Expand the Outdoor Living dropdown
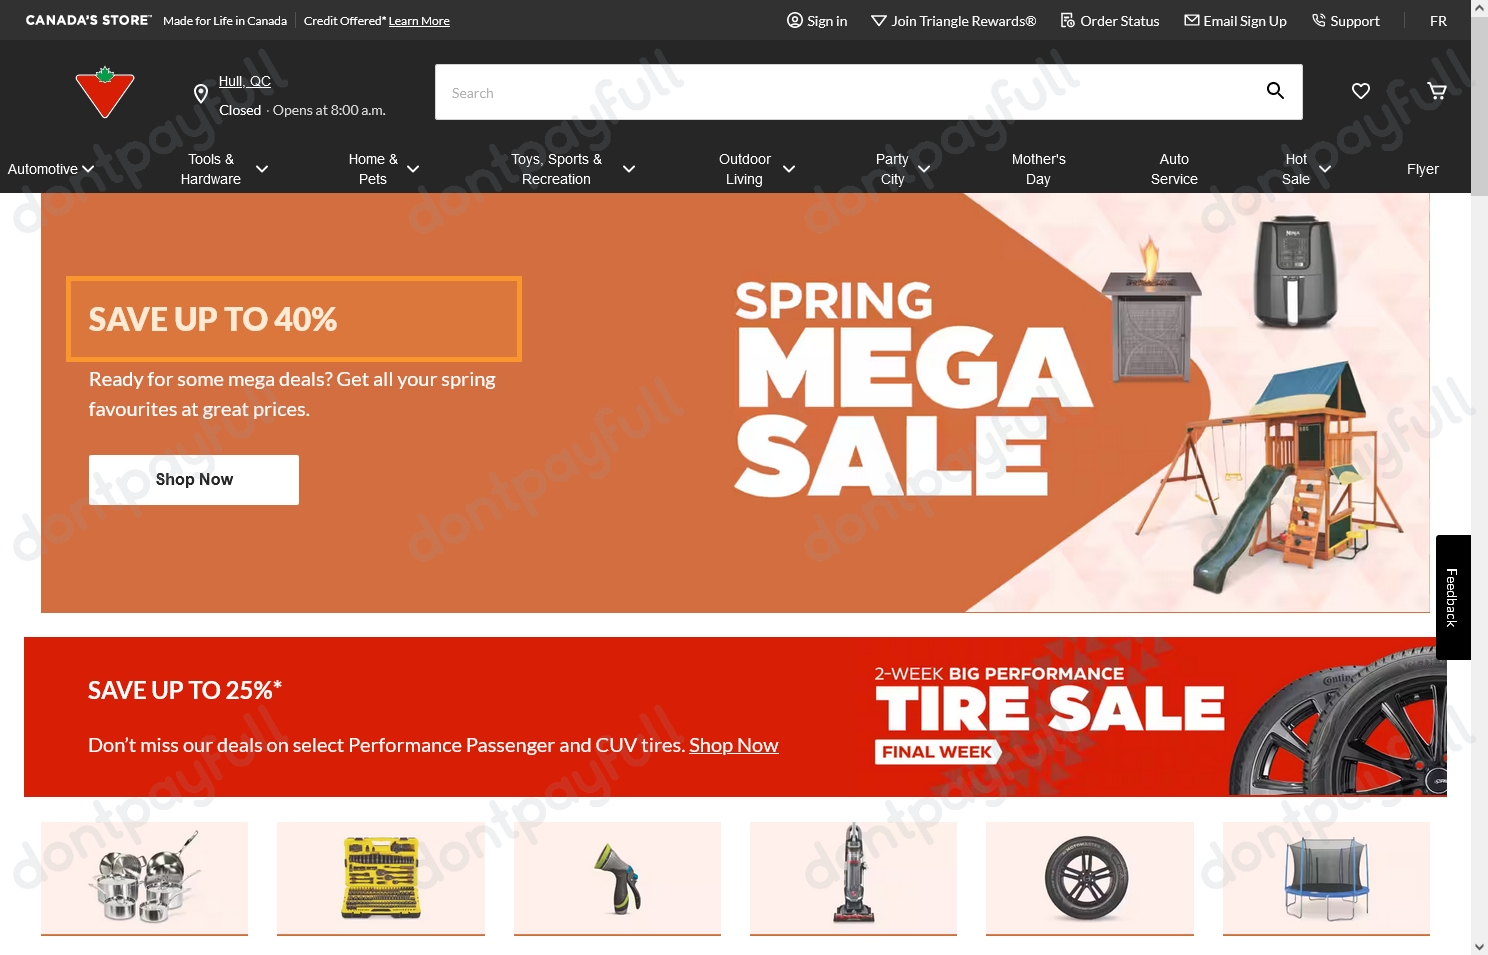 (x=789, y=169)
